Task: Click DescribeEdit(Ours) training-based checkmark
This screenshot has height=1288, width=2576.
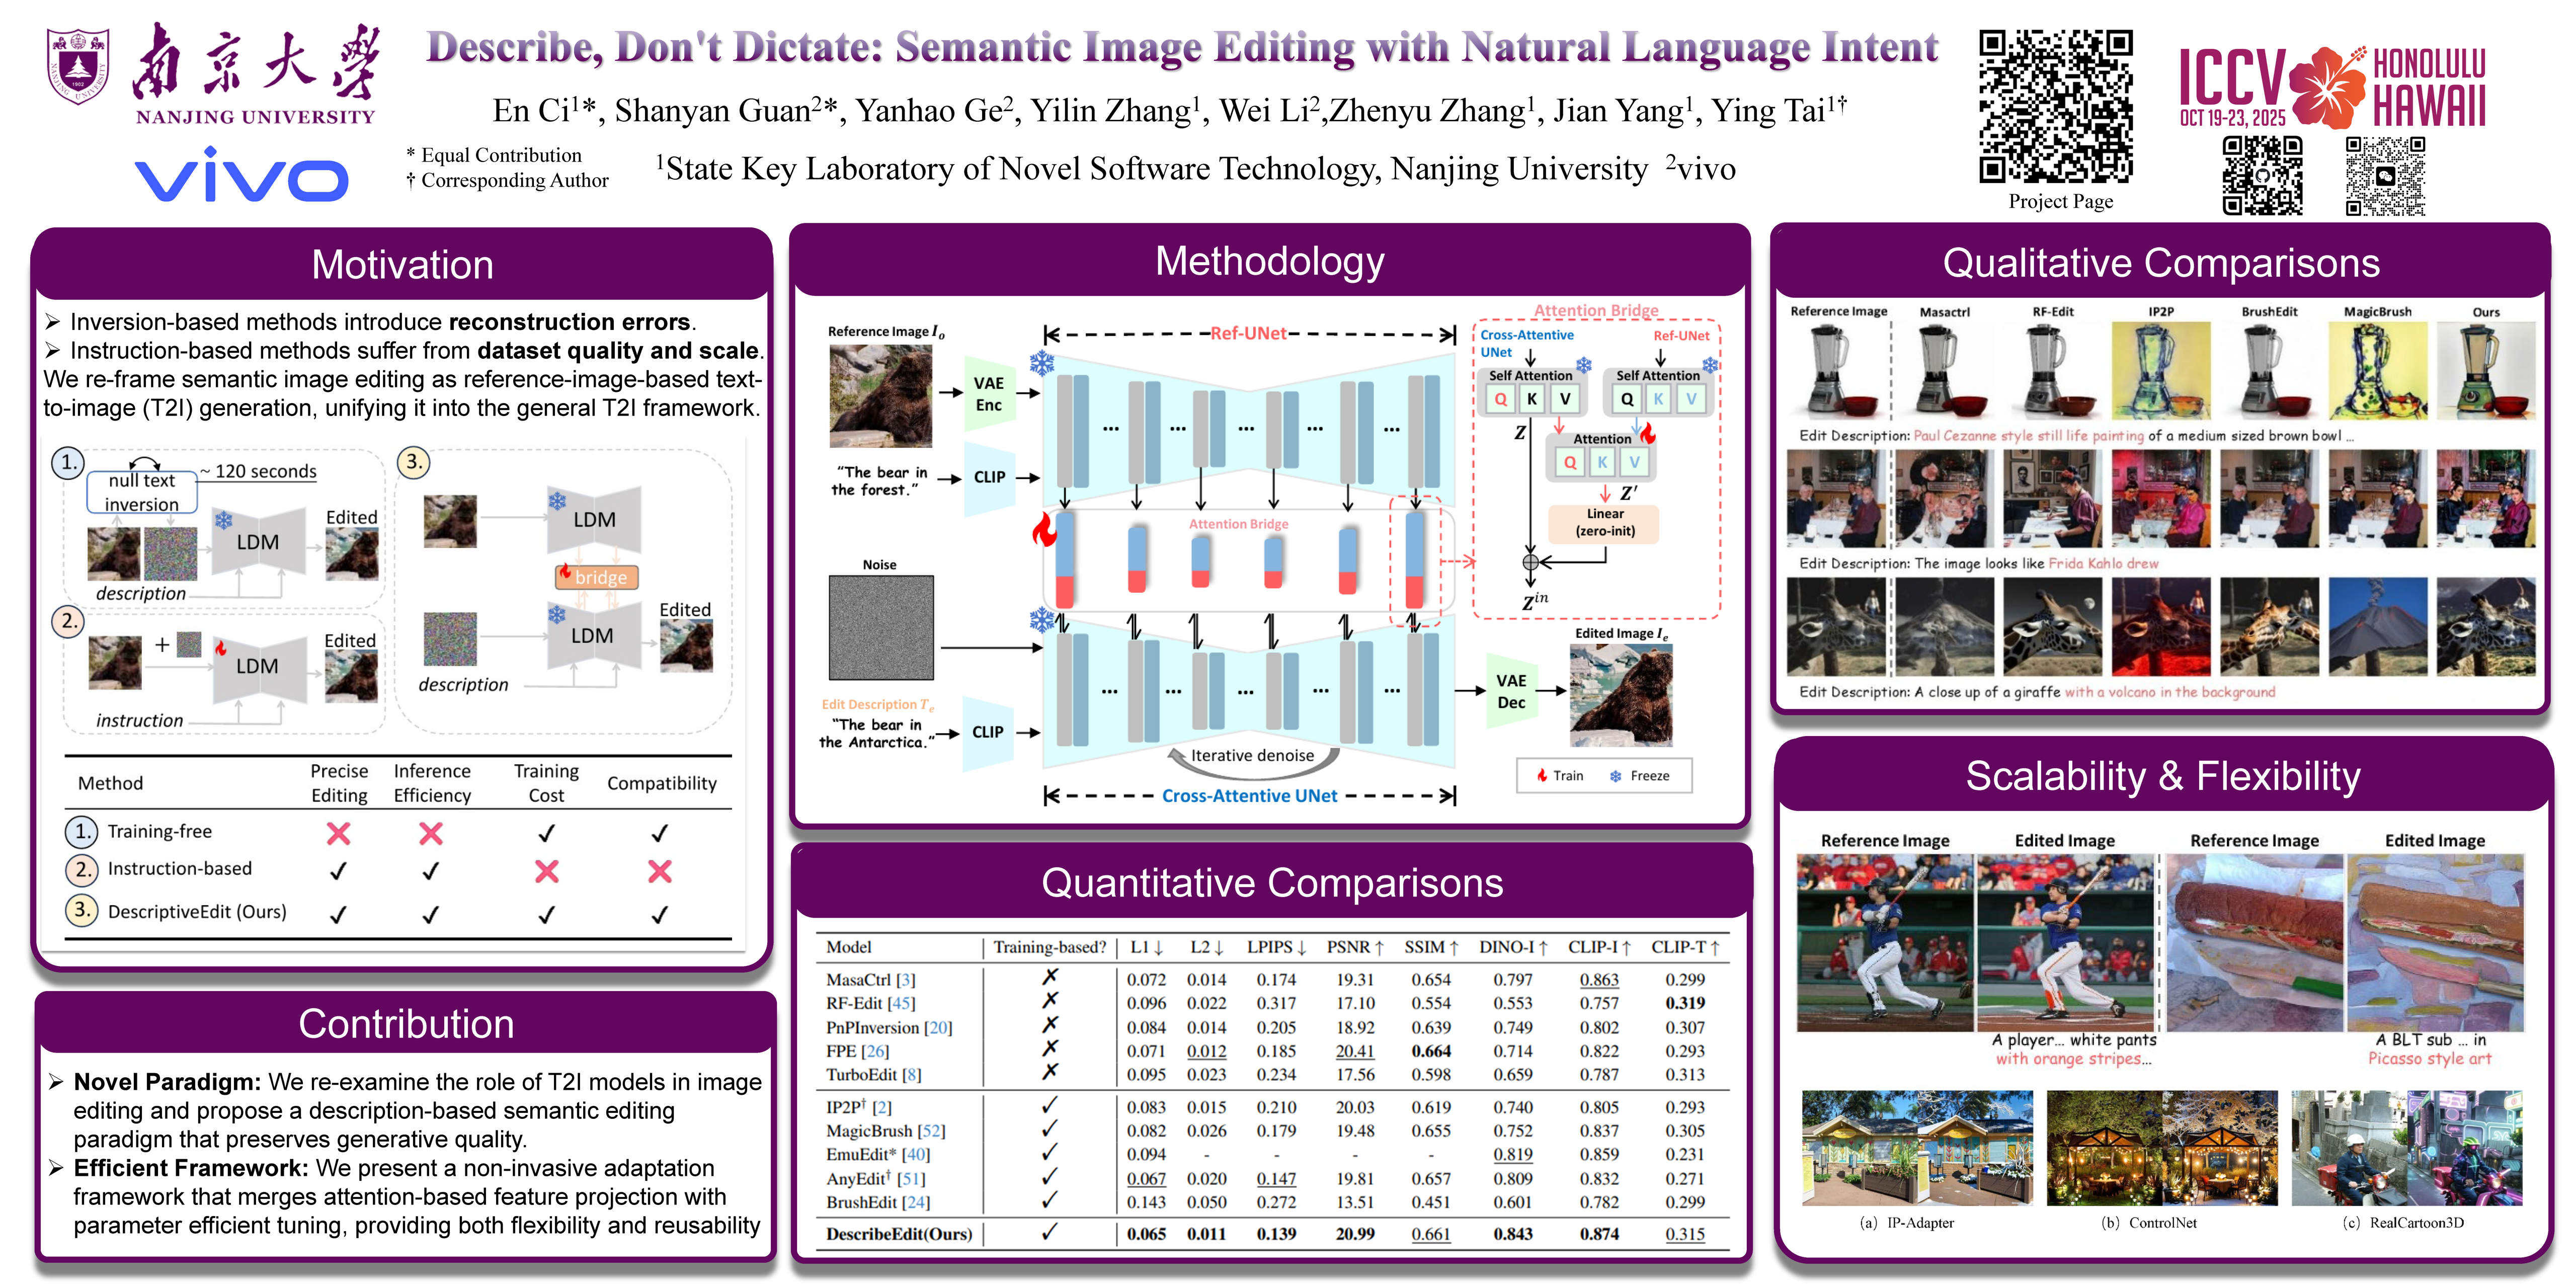Action: 1049,1232
